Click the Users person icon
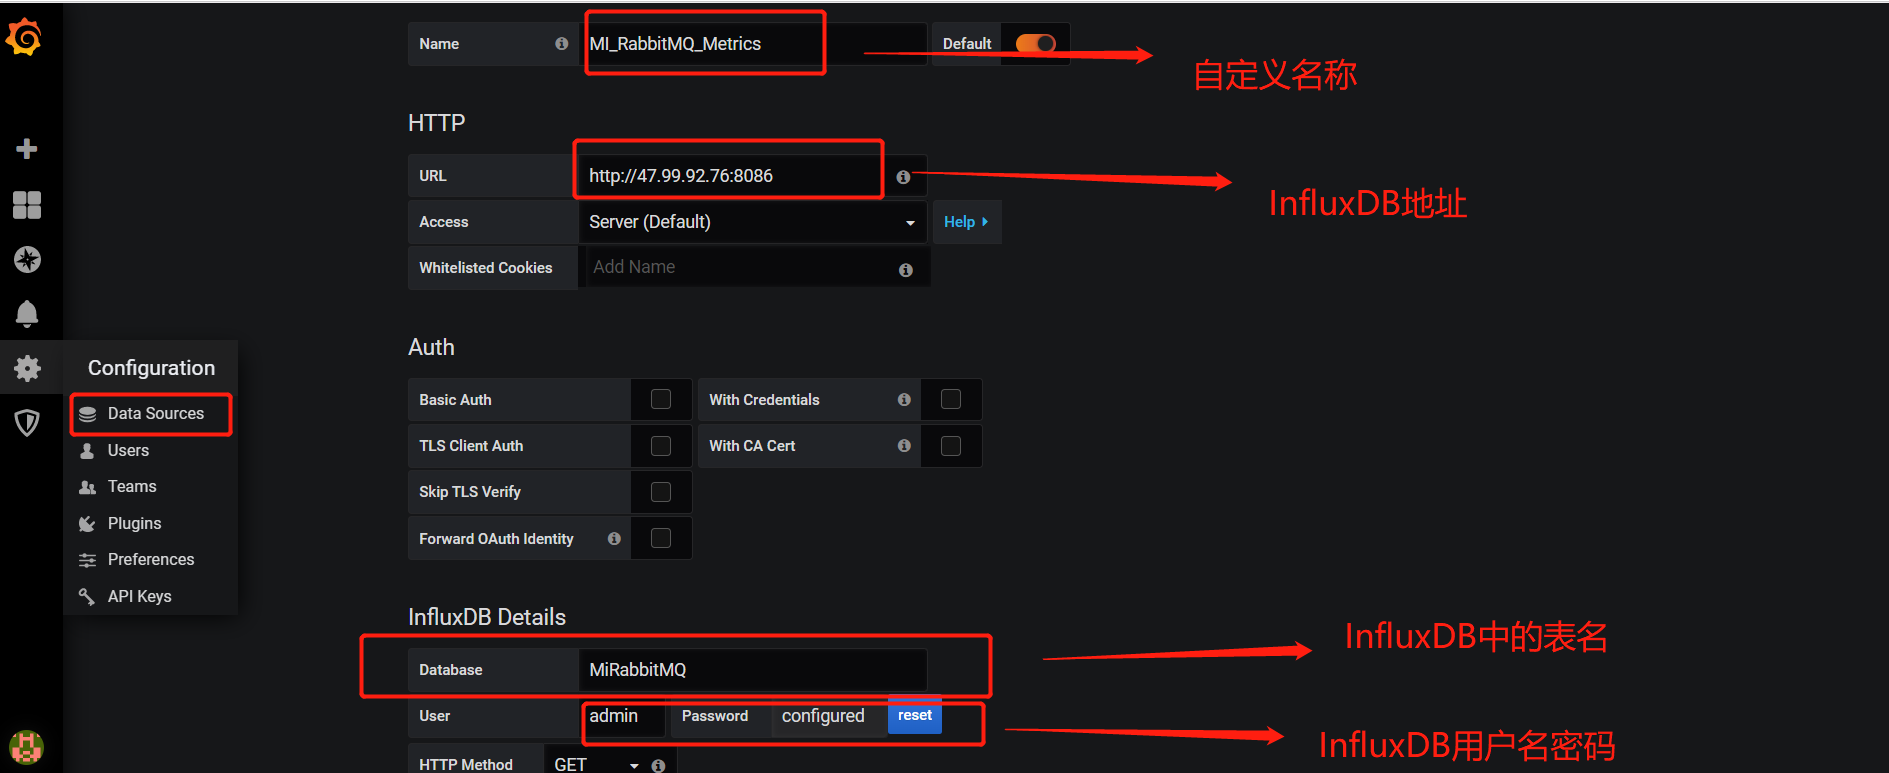The image size is (1889, 773). click(88, 451)
